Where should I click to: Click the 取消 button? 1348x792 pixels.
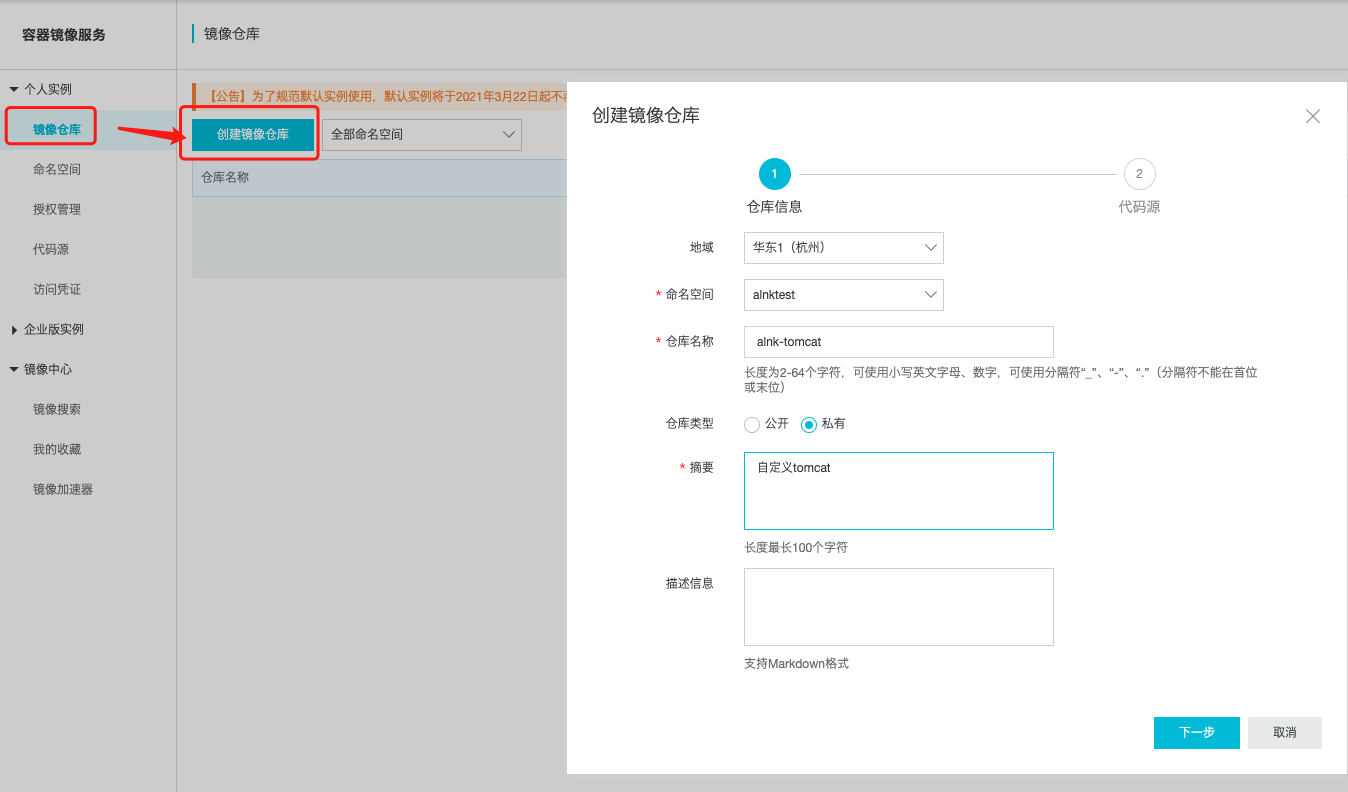(x=1285, y=733)
